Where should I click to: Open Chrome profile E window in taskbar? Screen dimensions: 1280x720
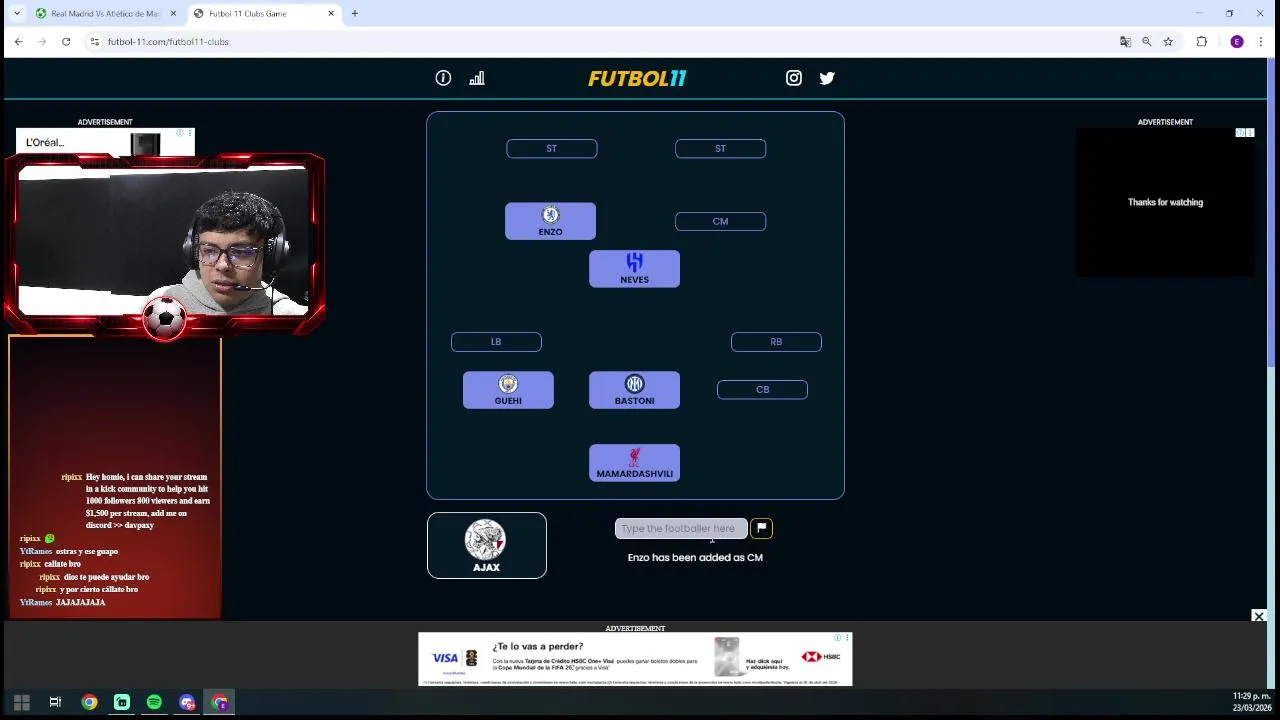(x=220, y=702)
